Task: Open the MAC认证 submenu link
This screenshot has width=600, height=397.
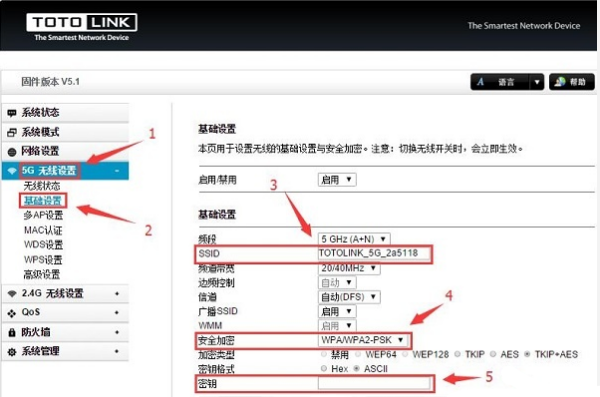Action: point(43,230)
